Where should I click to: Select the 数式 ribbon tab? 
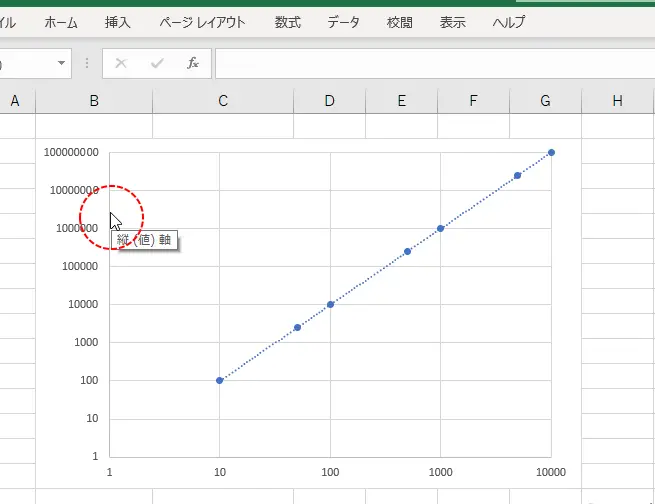[287, 21]
